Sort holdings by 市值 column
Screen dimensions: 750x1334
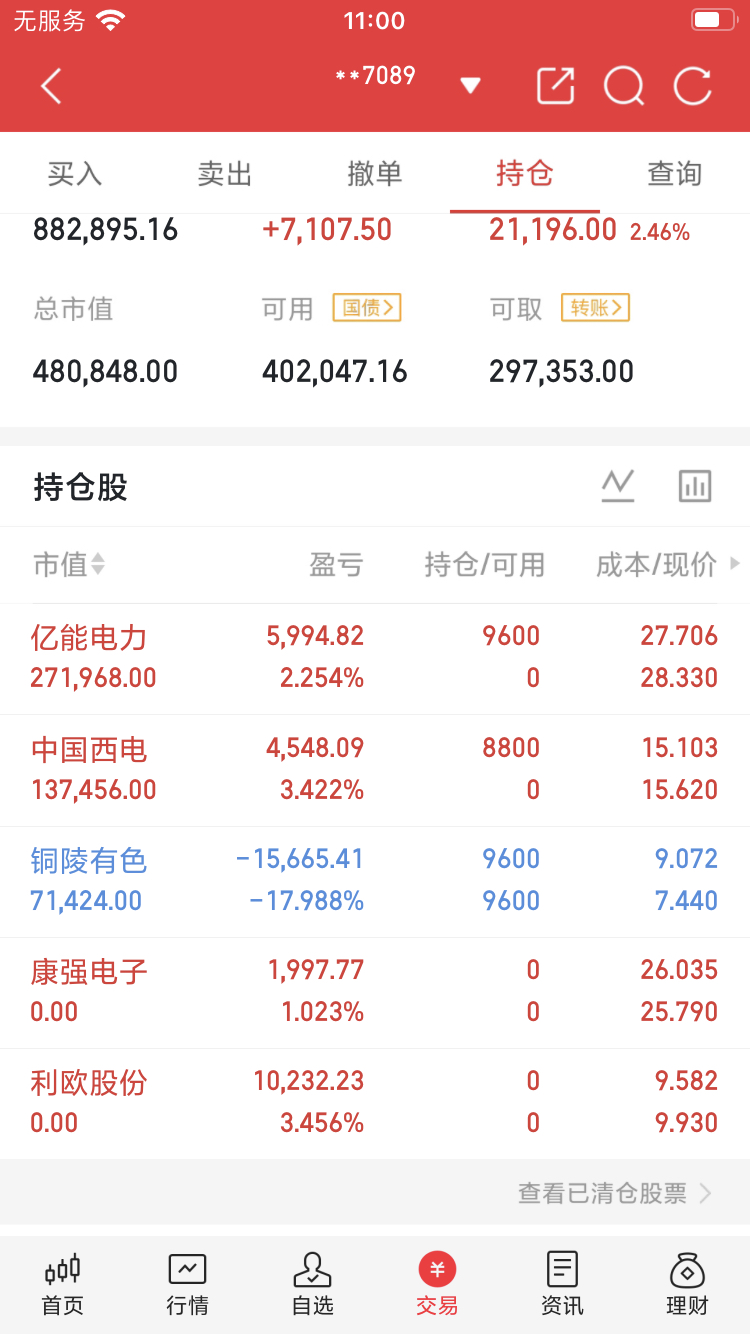coord(69,565)
